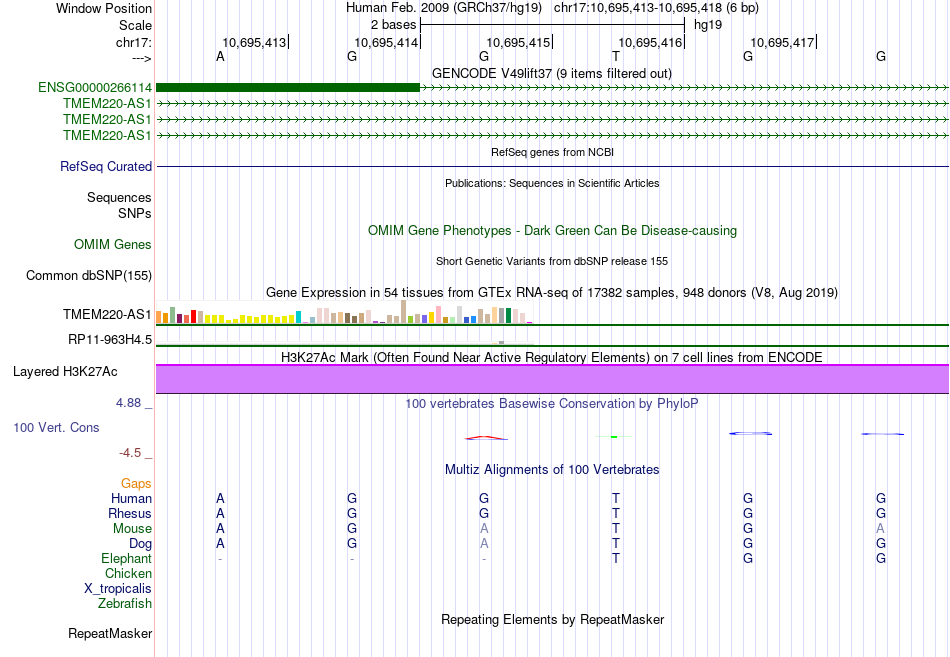Select the Zebrafish alignment row label
This screenshot has width=950, height=657.
pos(125,603)
